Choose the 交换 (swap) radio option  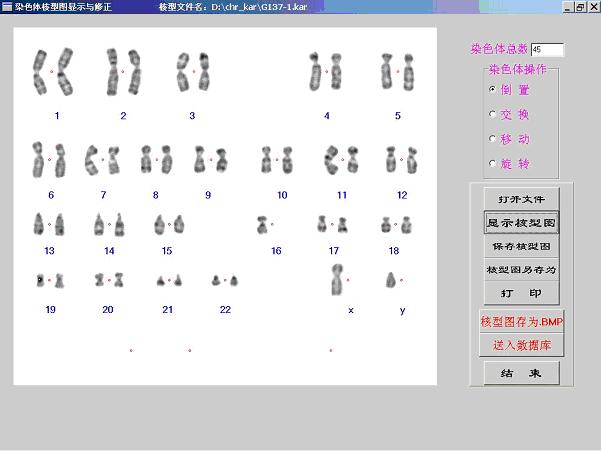click(492, 114)
